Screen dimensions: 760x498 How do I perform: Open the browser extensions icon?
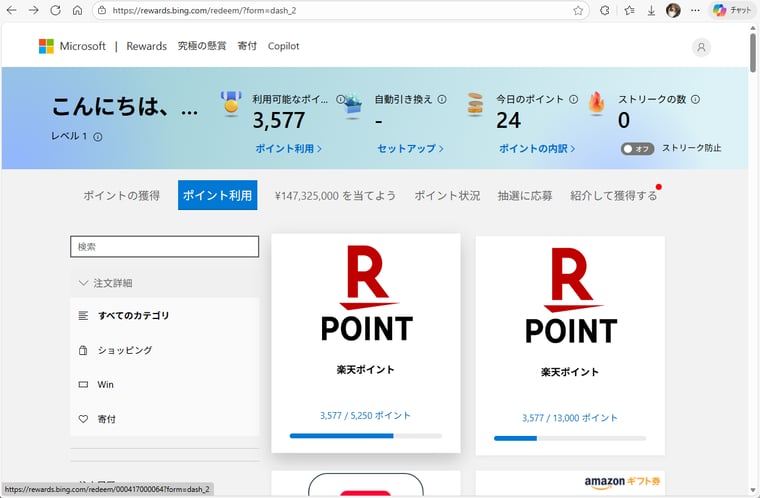coord(604,10)
